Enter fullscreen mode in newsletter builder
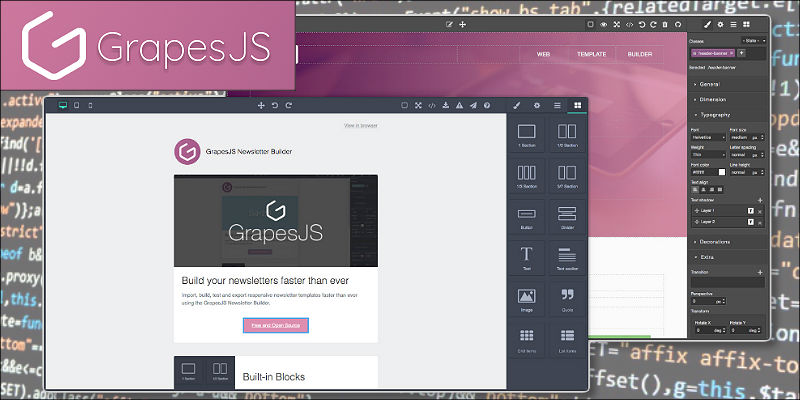Image resolution: width=800 pixels, height=400 pixels. pyautogui.click(x=418, y=105)
